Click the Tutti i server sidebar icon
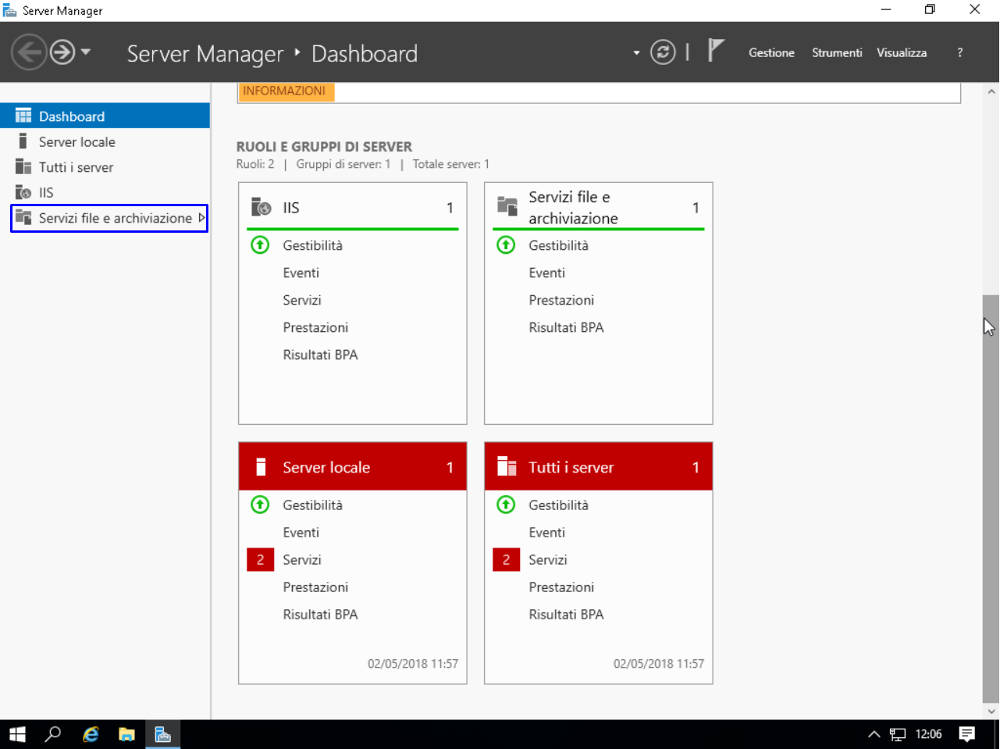This screenshot has height=749, width=1000. tap(23, 167)
